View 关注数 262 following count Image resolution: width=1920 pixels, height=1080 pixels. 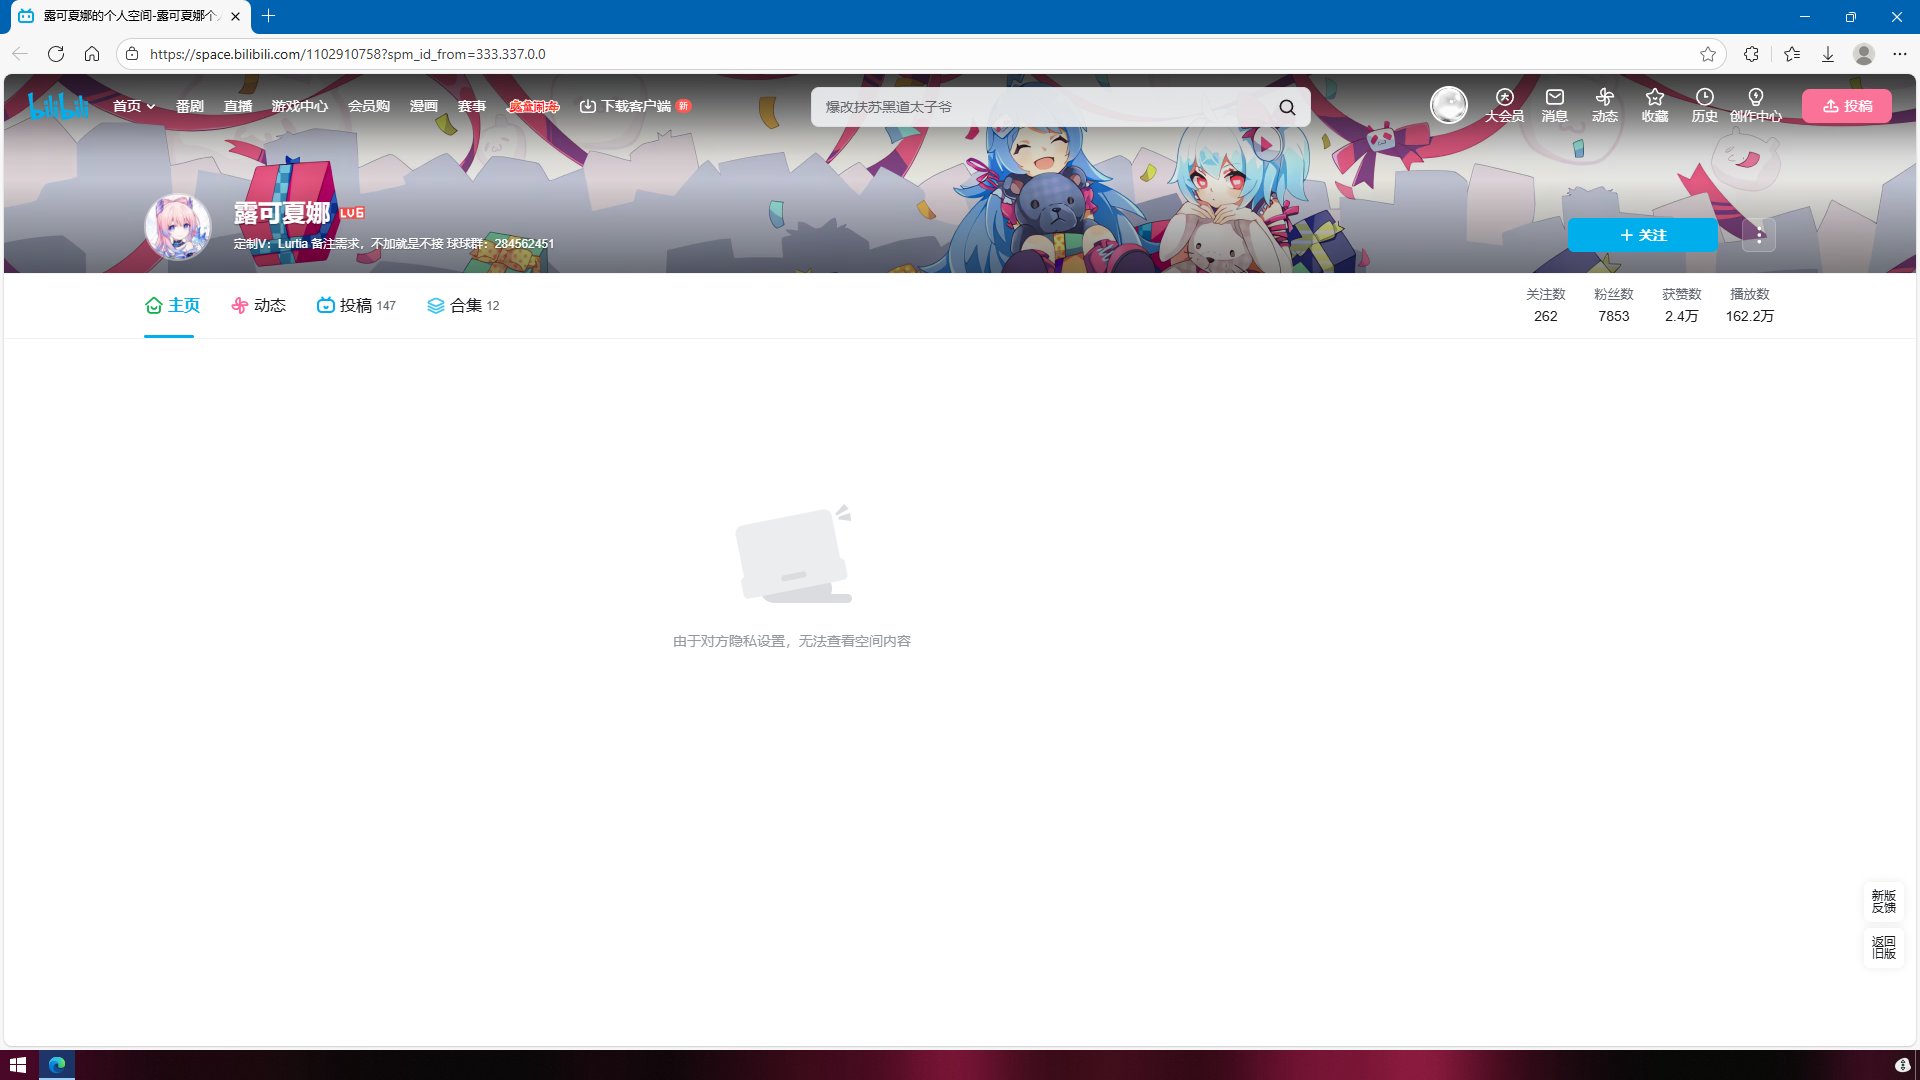(x=1545, y=305)
